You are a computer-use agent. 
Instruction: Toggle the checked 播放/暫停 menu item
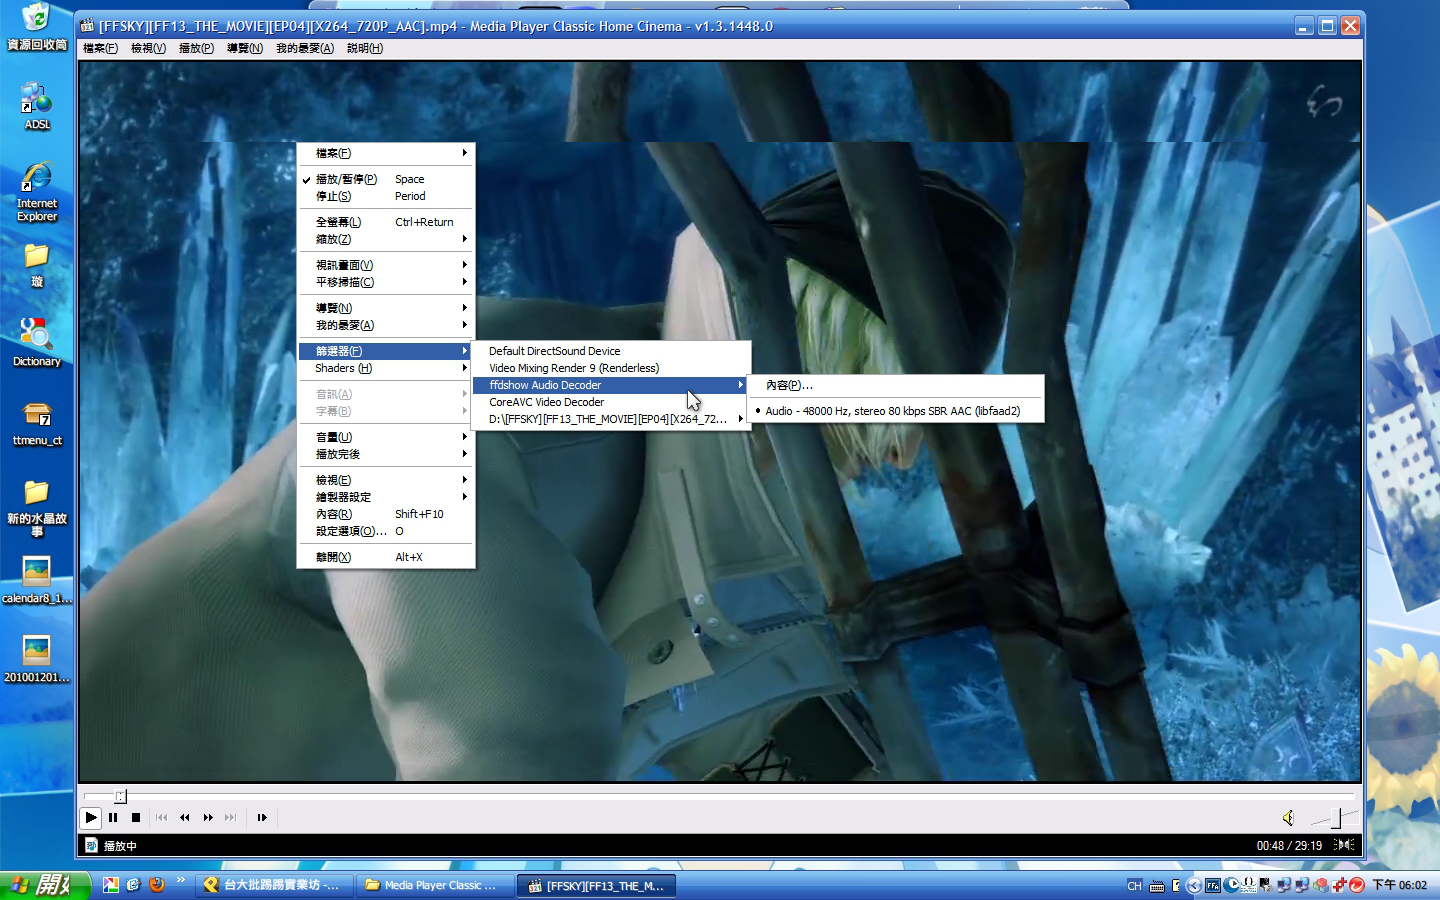click(346, 179)
